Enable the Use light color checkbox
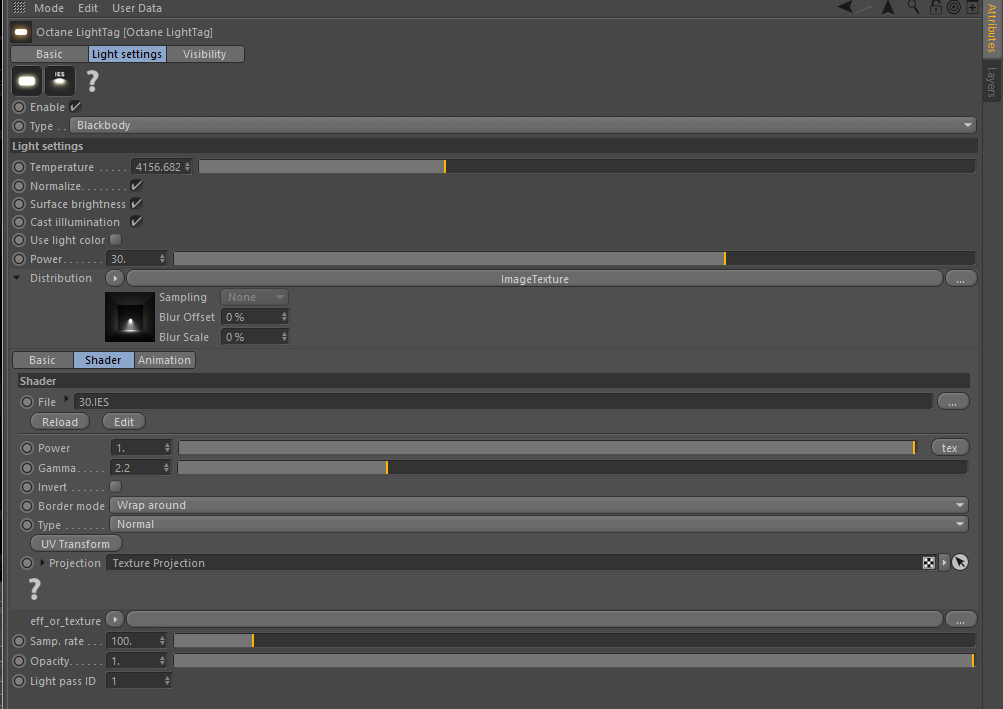 point(116,239)
